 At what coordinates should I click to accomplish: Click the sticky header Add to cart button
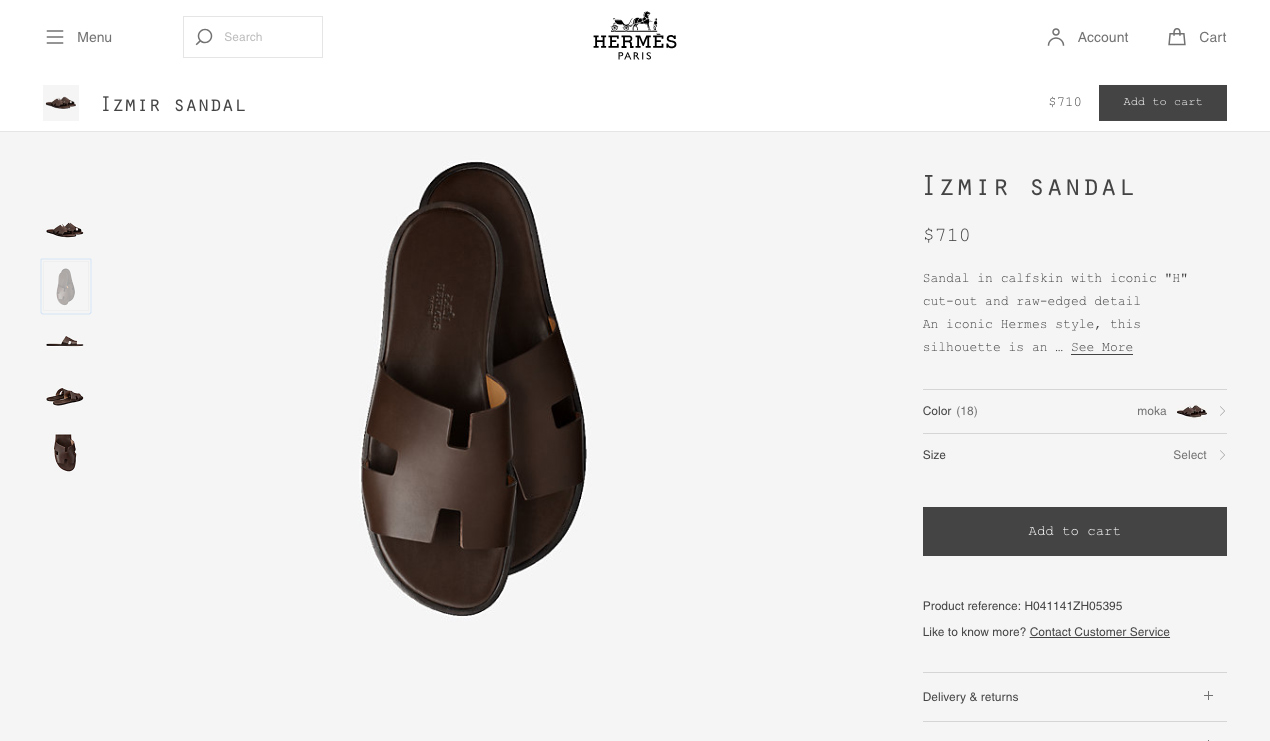[x=1163, y=102]
